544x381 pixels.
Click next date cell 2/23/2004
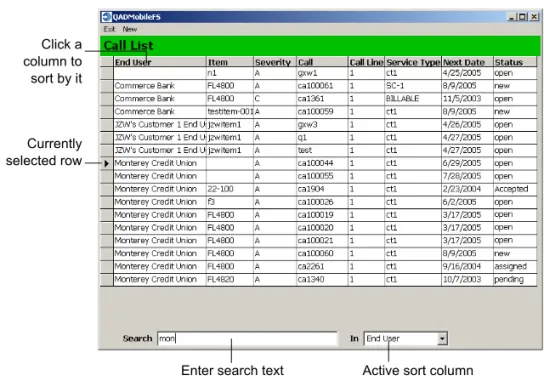[467, 189]
